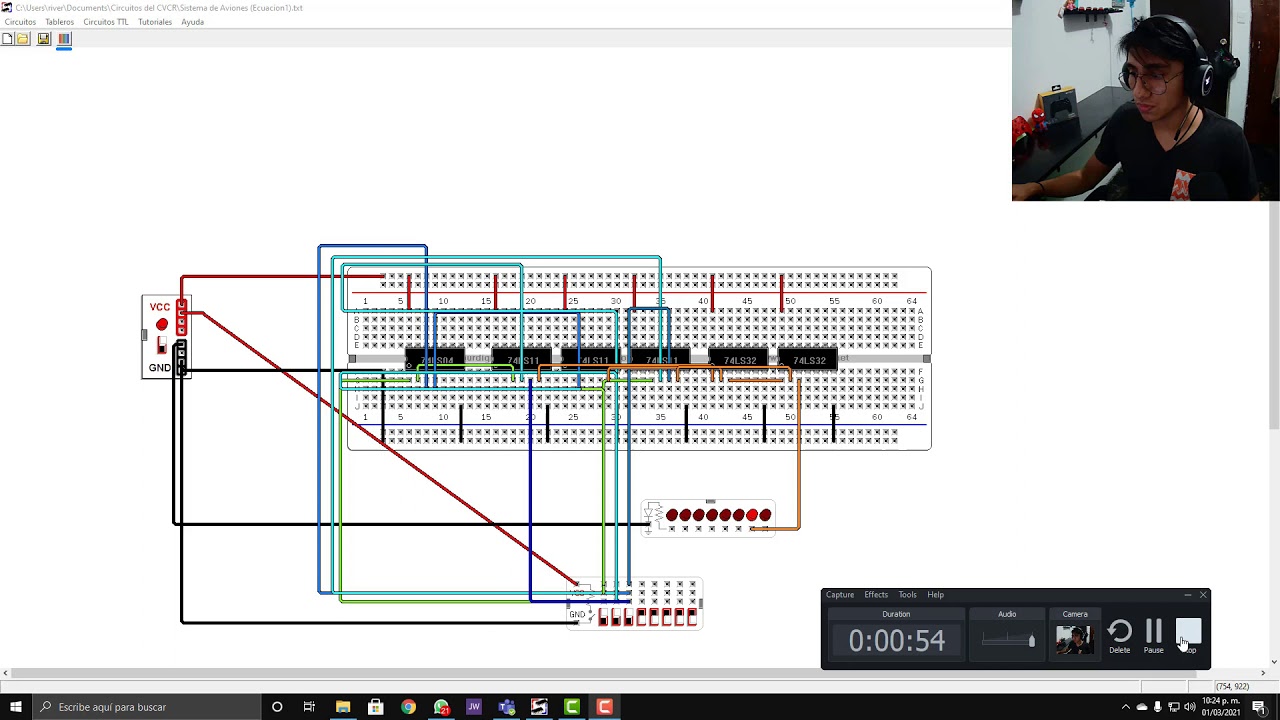Open Microsoft Store from the taskbar
1280x720 pixels.
click(376, 707)
